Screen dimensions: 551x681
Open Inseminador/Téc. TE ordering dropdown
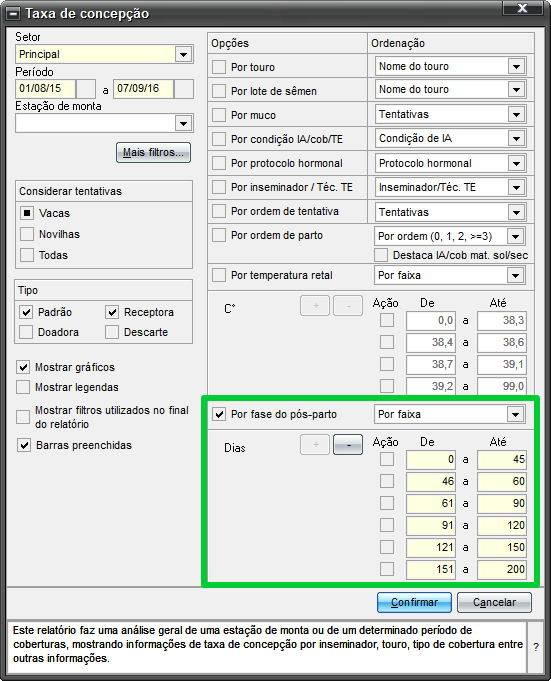pyautogui.click(x=516, y=188)
